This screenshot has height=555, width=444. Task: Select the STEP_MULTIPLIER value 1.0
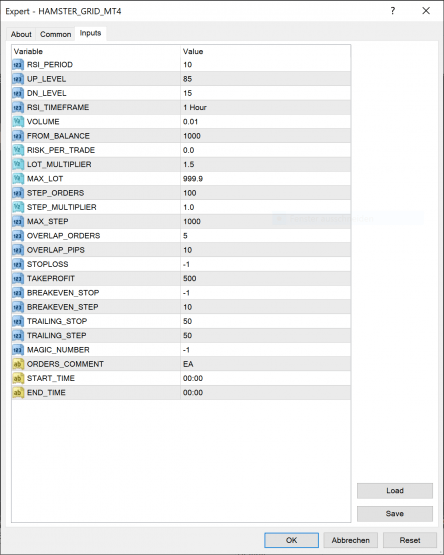pyautogui.click(x=188, y=207)
